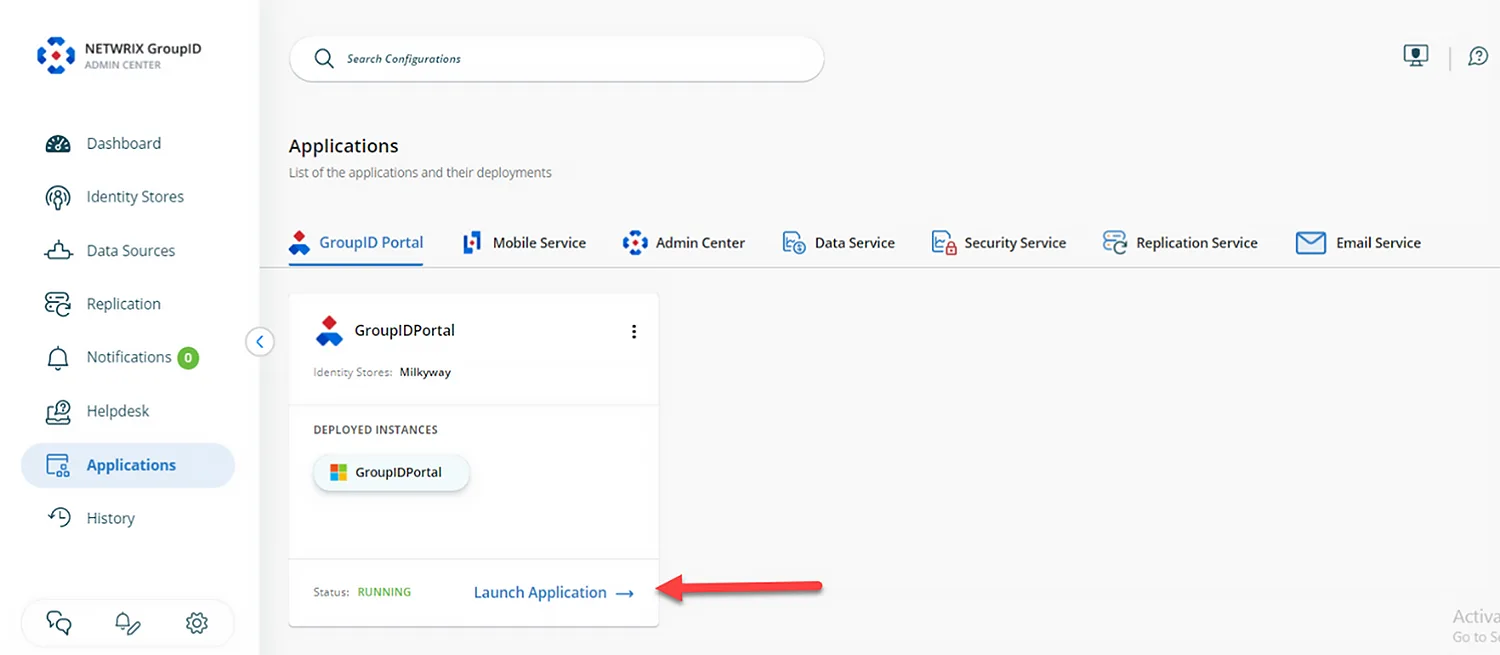
Task: Switch to the Admin Center tab
Action: [684, 243]
